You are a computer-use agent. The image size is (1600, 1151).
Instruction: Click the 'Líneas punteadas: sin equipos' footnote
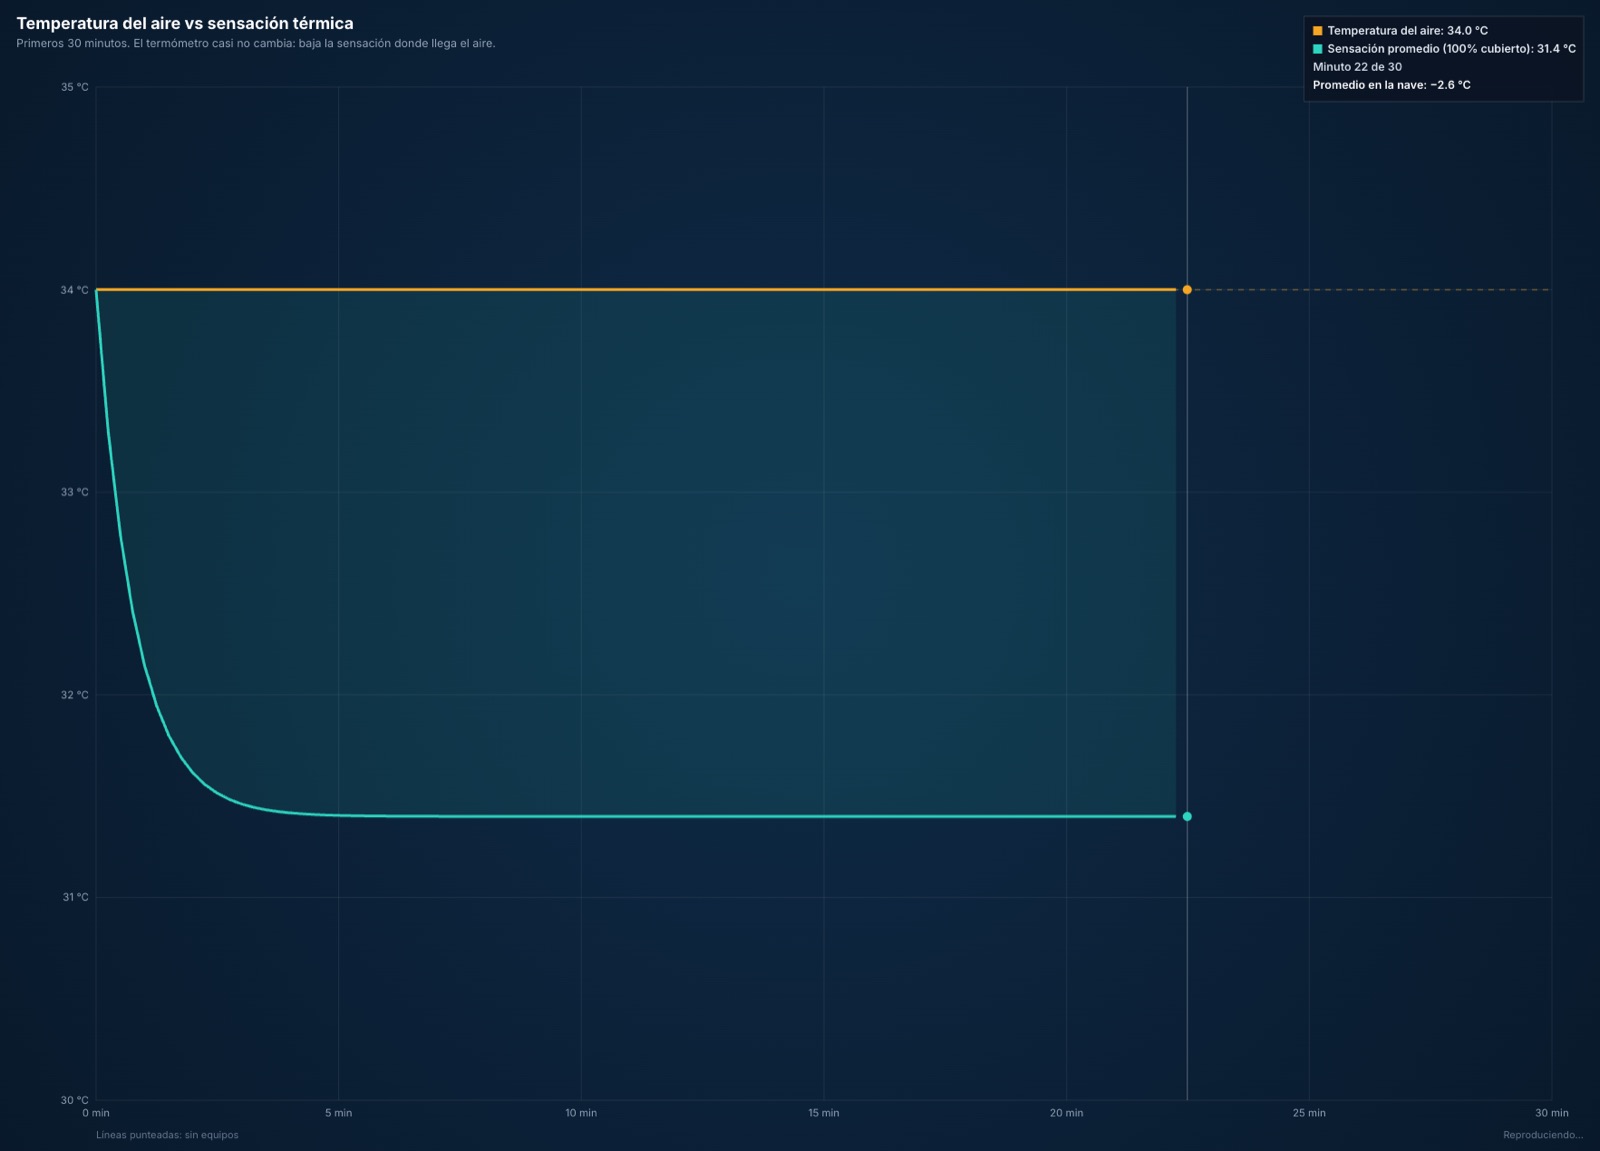point(167,1135)
